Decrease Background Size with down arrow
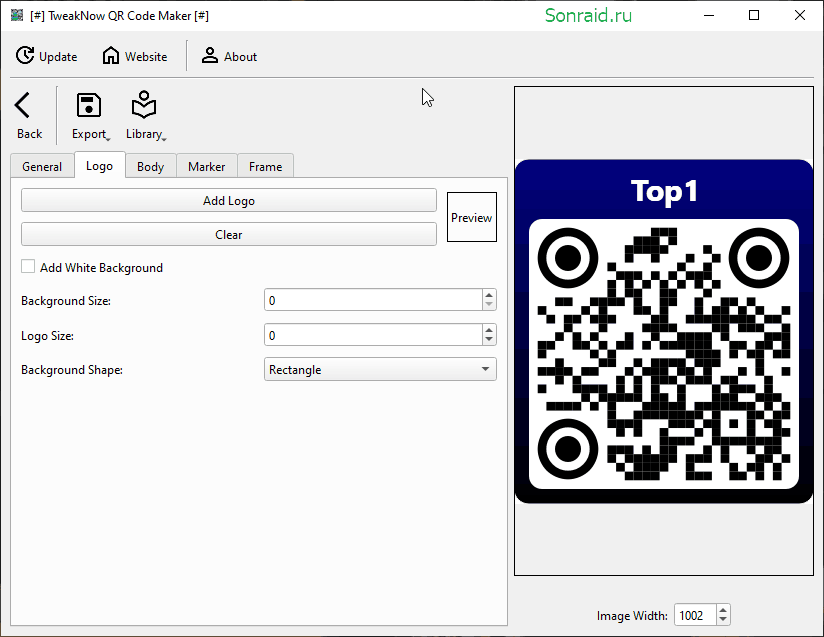 click(489, 305)
